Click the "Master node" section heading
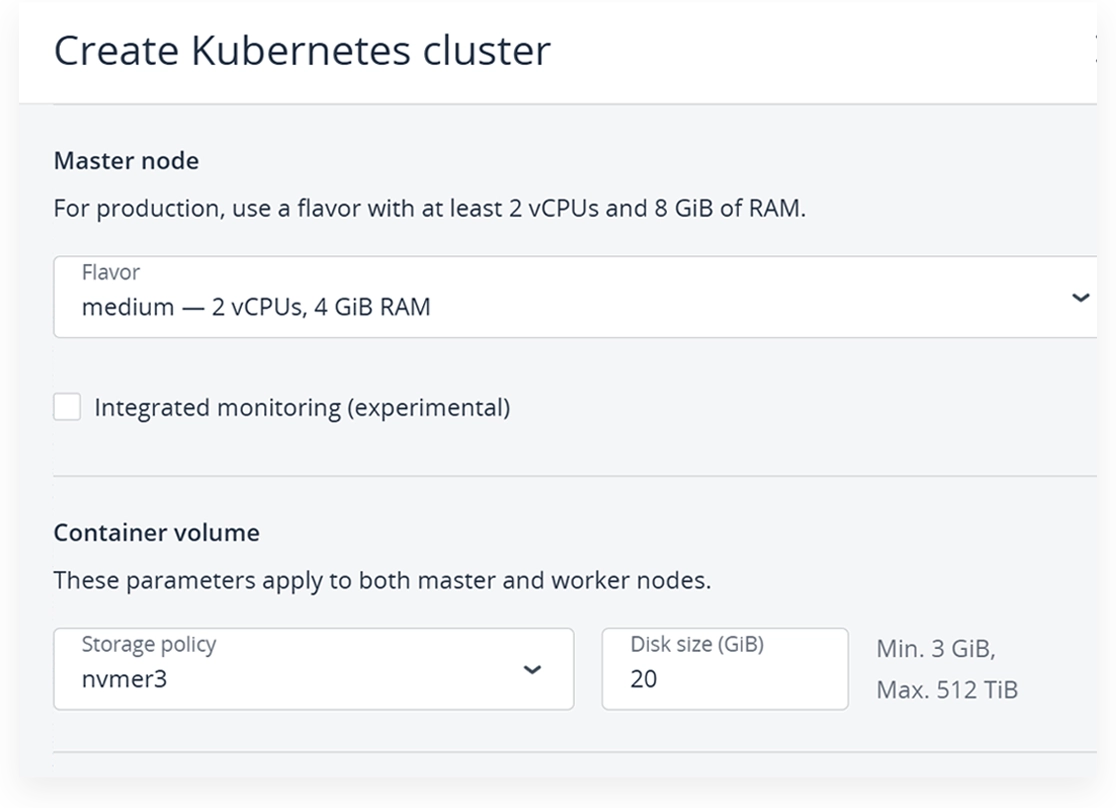Image resolution: width=1116 pixels, height=808 pixels. (x=126, y=161)
